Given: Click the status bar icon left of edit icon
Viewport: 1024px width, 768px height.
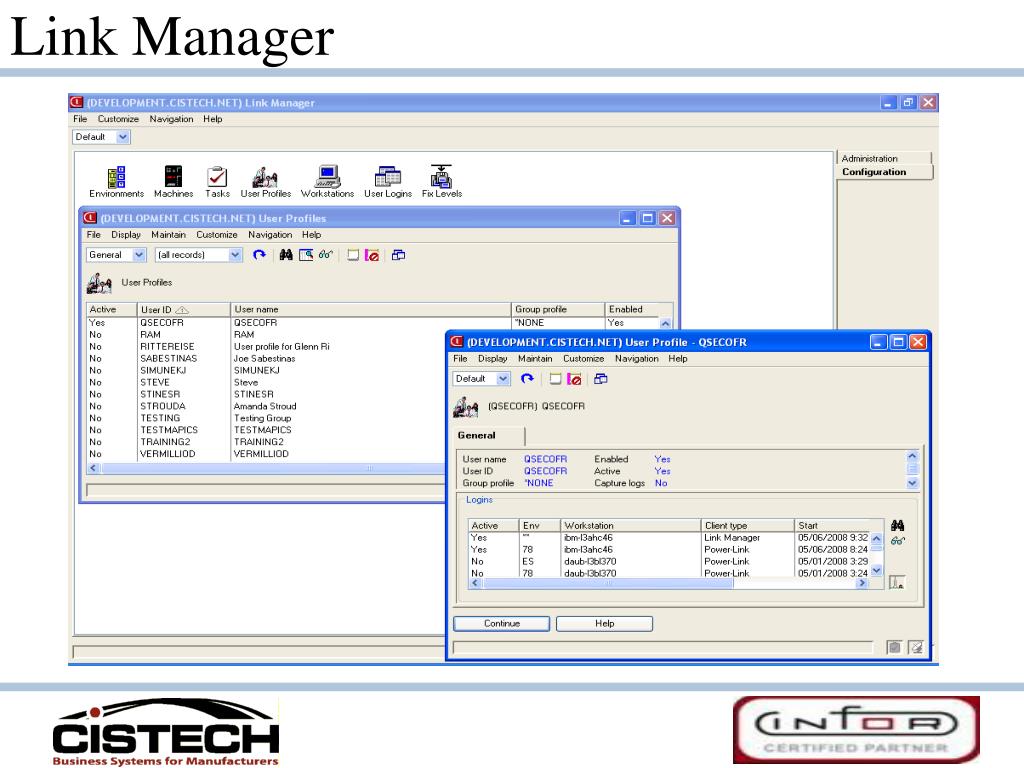Looking at the screenshot, I should click(894, 647).
